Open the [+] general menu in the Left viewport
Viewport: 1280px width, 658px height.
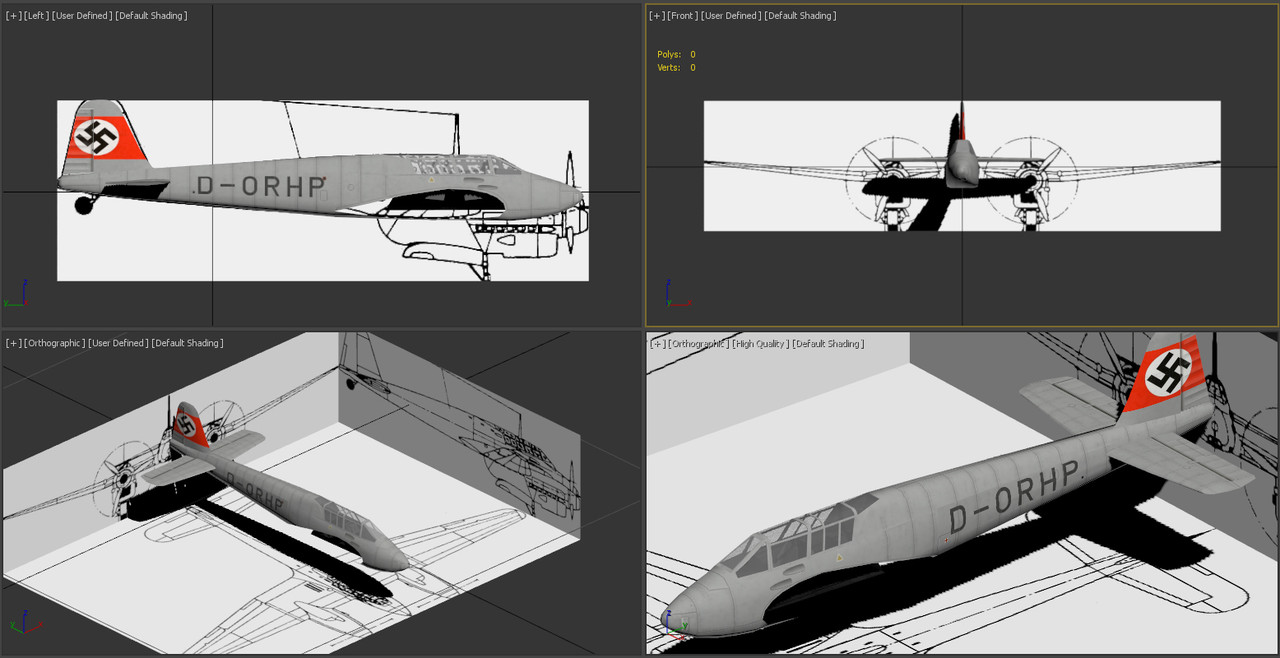coord(13,16)
